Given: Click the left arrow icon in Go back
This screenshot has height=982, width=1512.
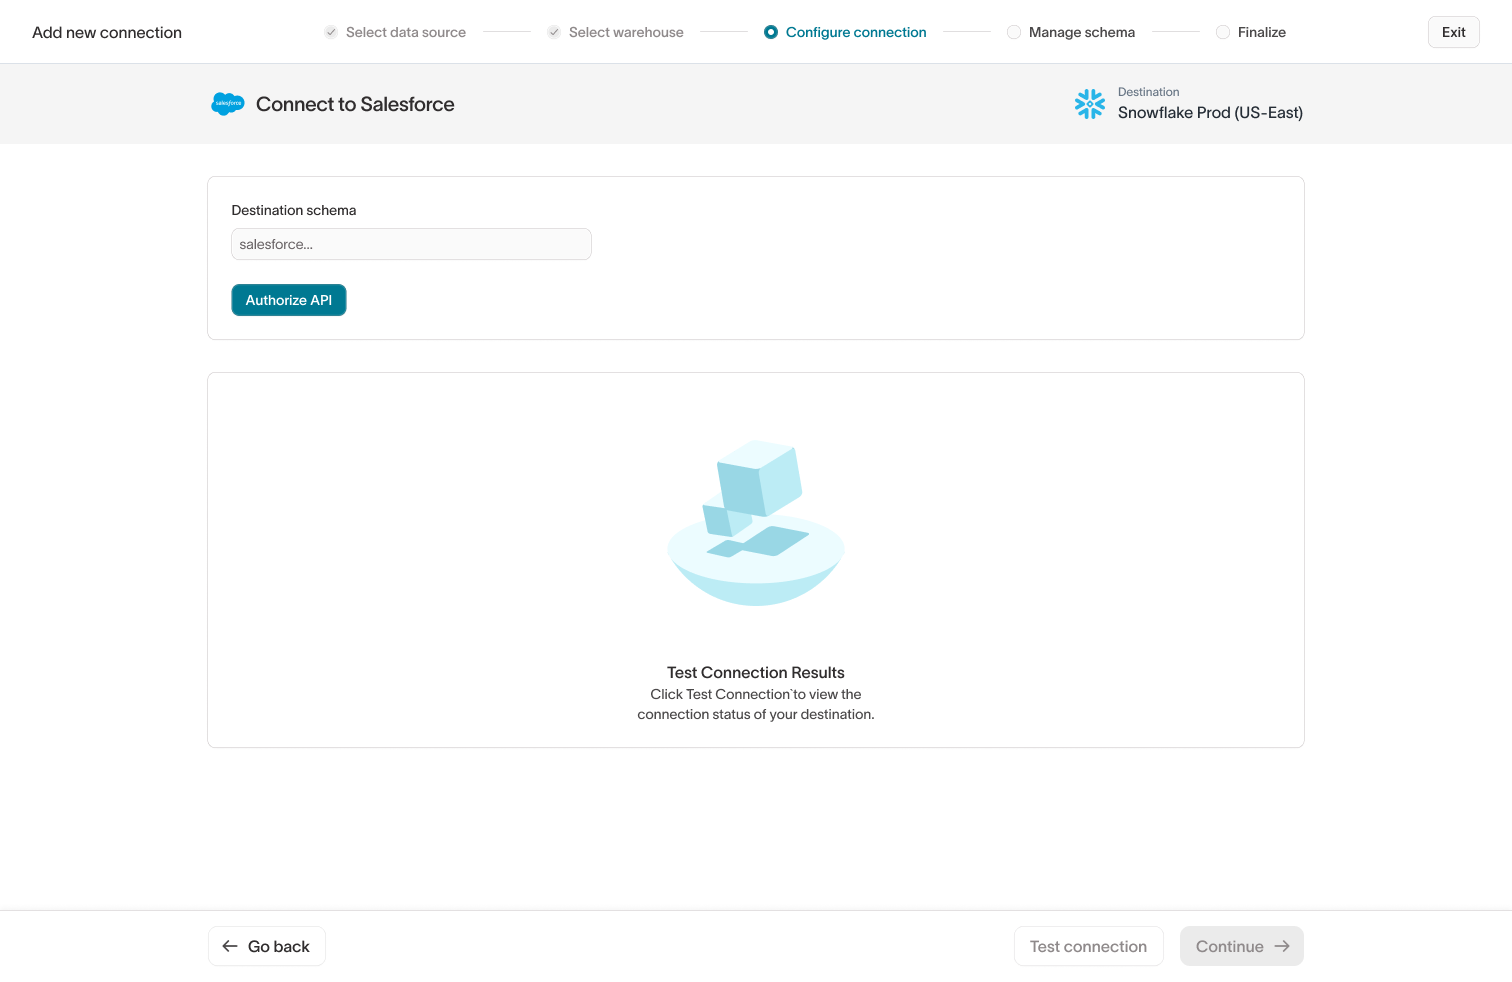Looking at the screenshot, I should (230, 946).
